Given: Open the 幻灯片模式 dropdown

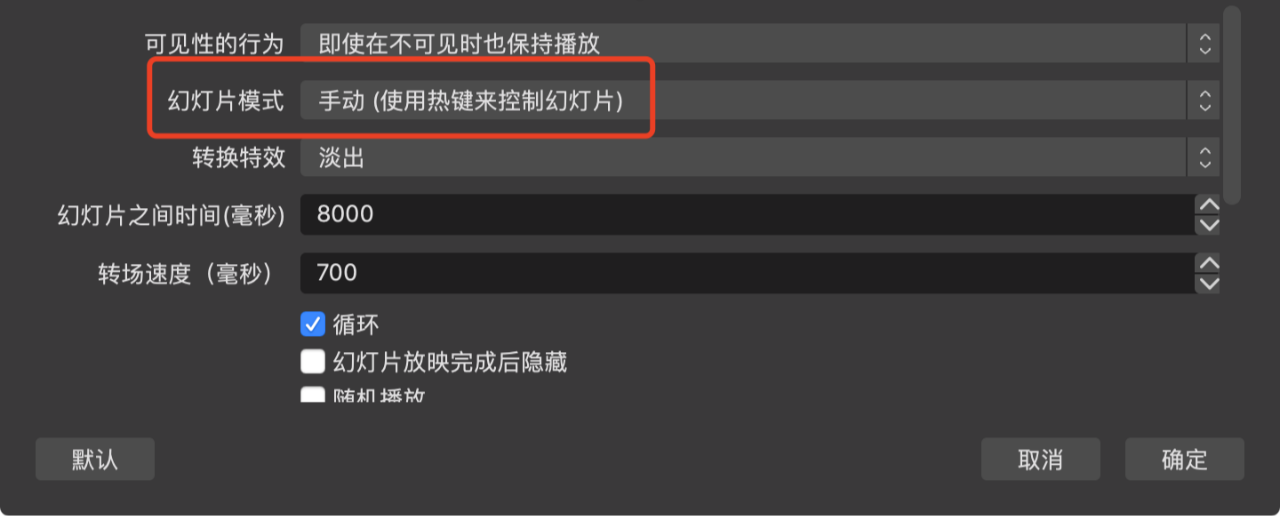Looking at the screenshot, I should pos(760,100).
